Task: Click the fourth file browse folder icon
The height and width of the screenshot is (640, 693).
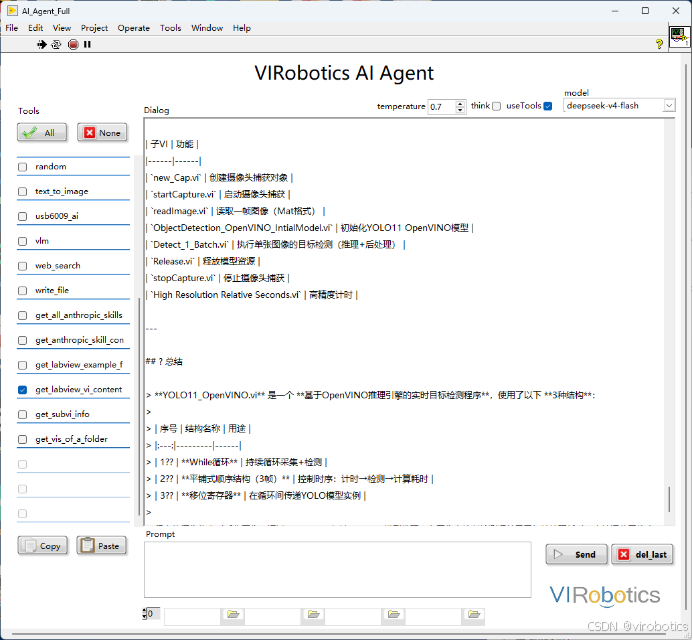Action: (x=474, y=614)
